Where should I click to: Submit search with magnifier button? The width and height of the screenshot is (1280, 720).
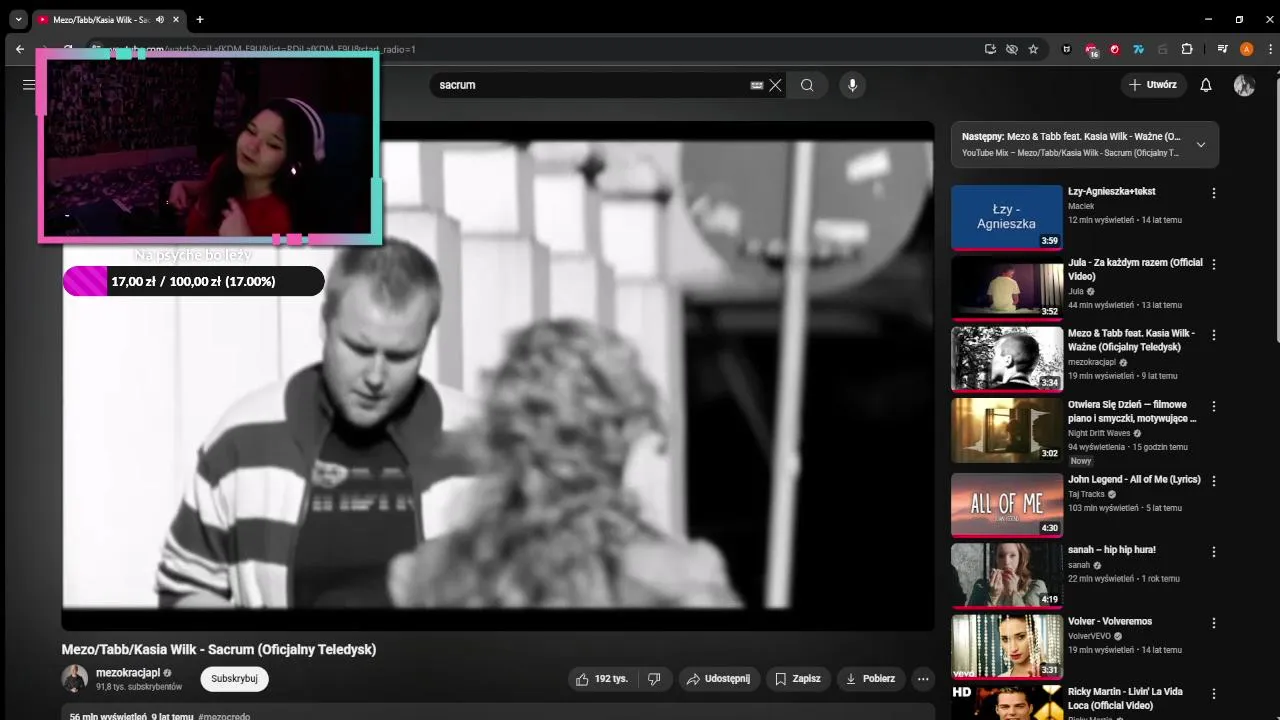point(807,85)
